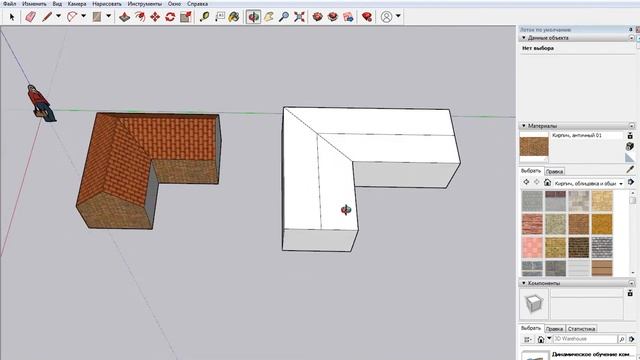Switch to Components Правка tab
Image resolution: width=640 pixels, height=360 pixels.
click(554, 329)
